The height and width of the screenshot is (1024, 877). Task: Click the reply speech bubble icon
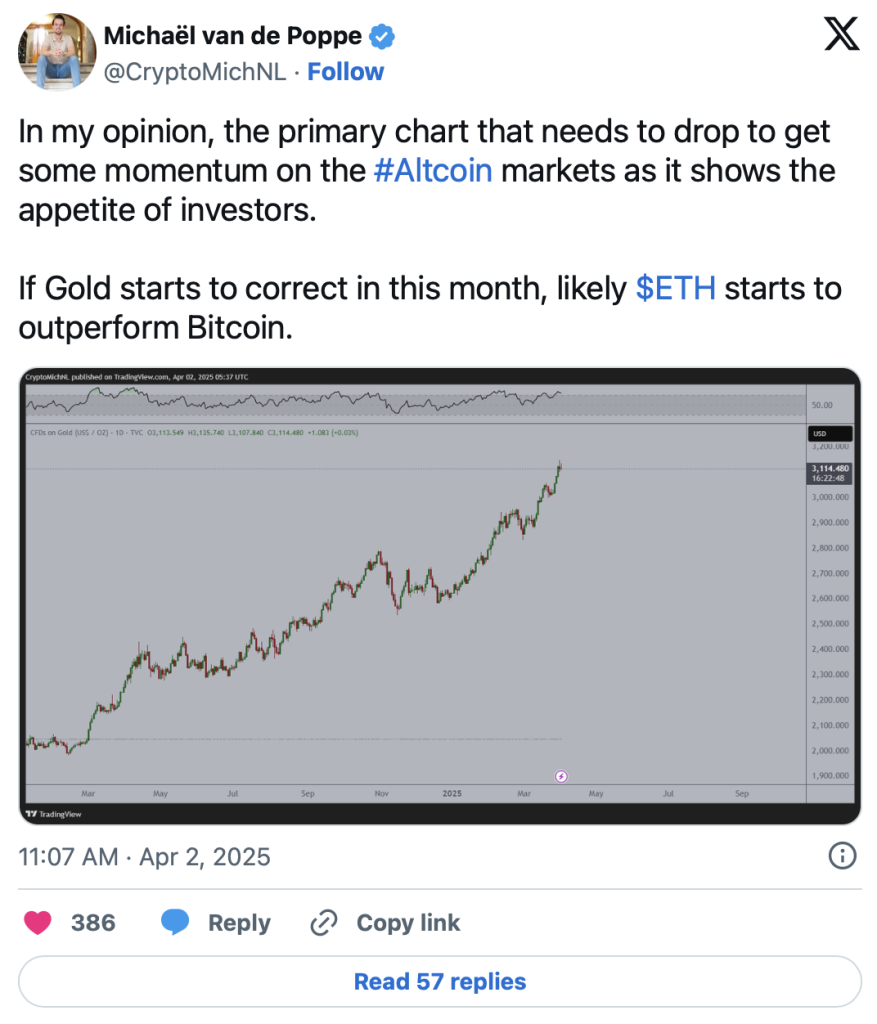[x=176, y=922]
